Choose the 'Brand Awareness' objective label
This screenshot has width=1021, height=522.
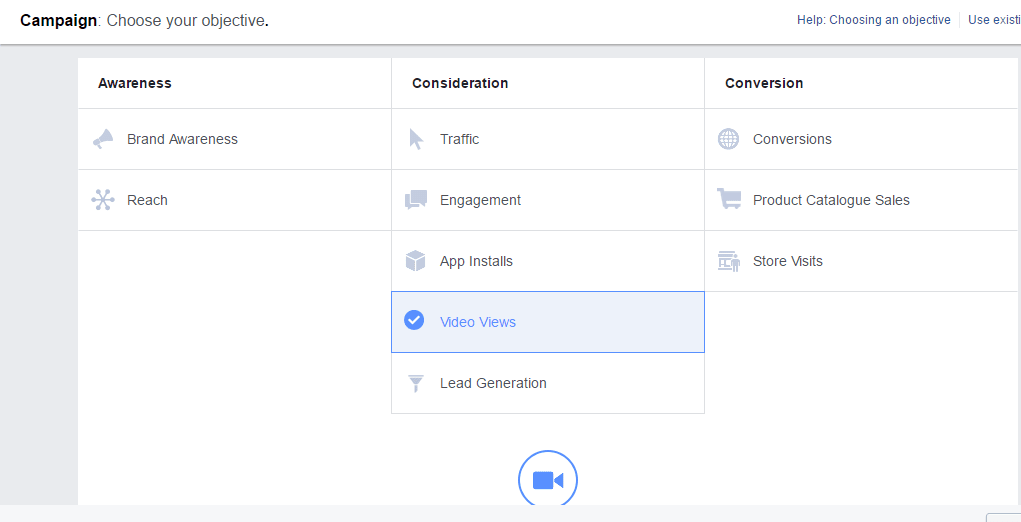coord(182,139)
